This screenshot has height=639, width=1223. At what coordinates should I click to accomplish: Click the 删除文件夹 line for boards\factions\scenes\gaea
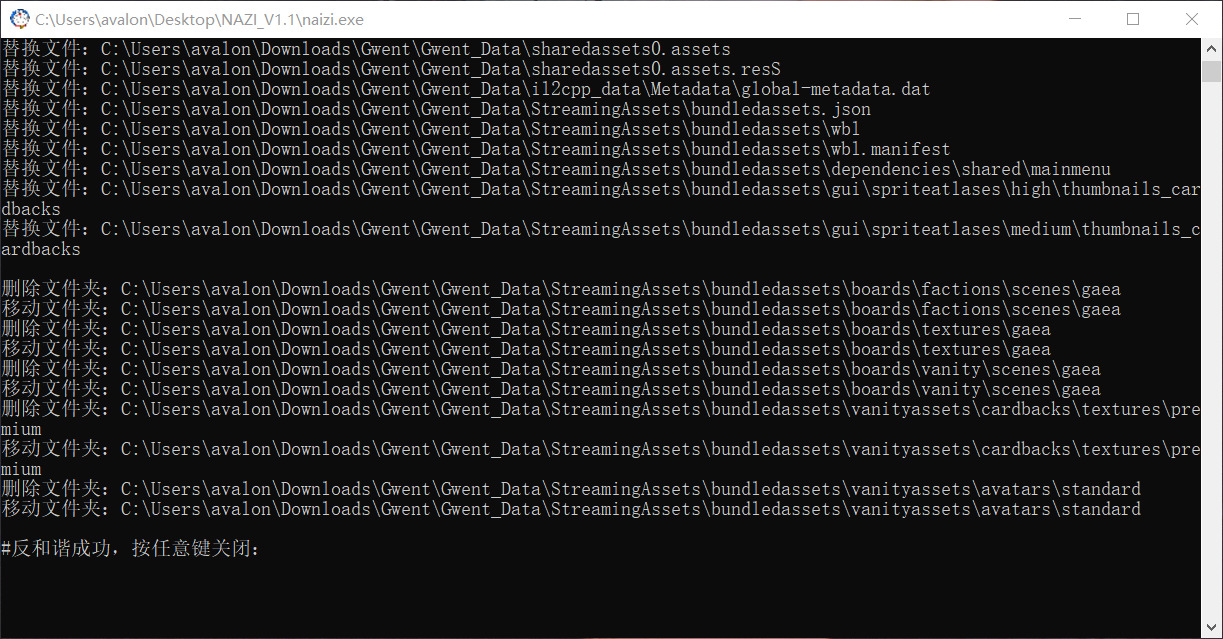[560, 289]
